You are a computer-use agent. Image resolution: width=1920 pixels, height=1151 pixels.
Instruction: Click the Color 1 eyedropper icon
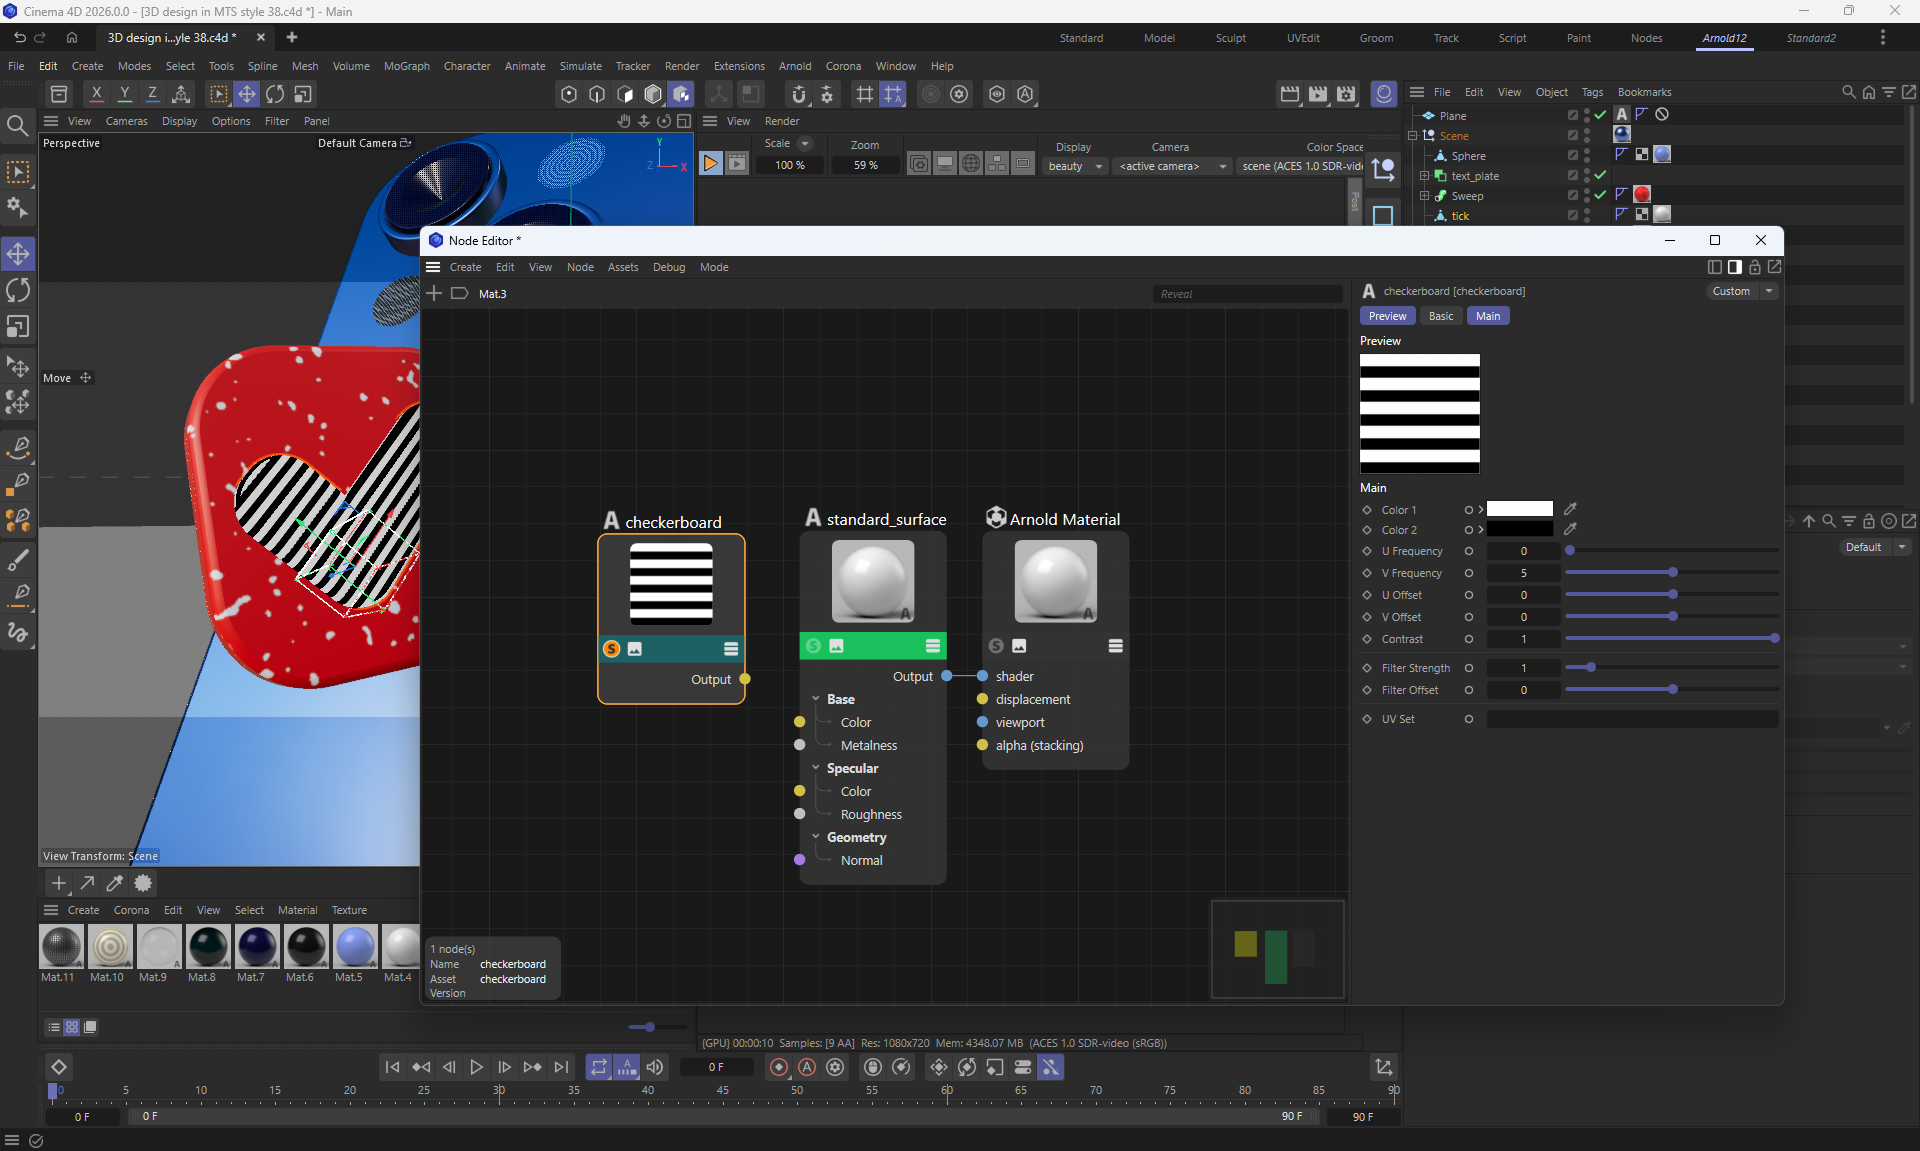[x=1570, y=509]
